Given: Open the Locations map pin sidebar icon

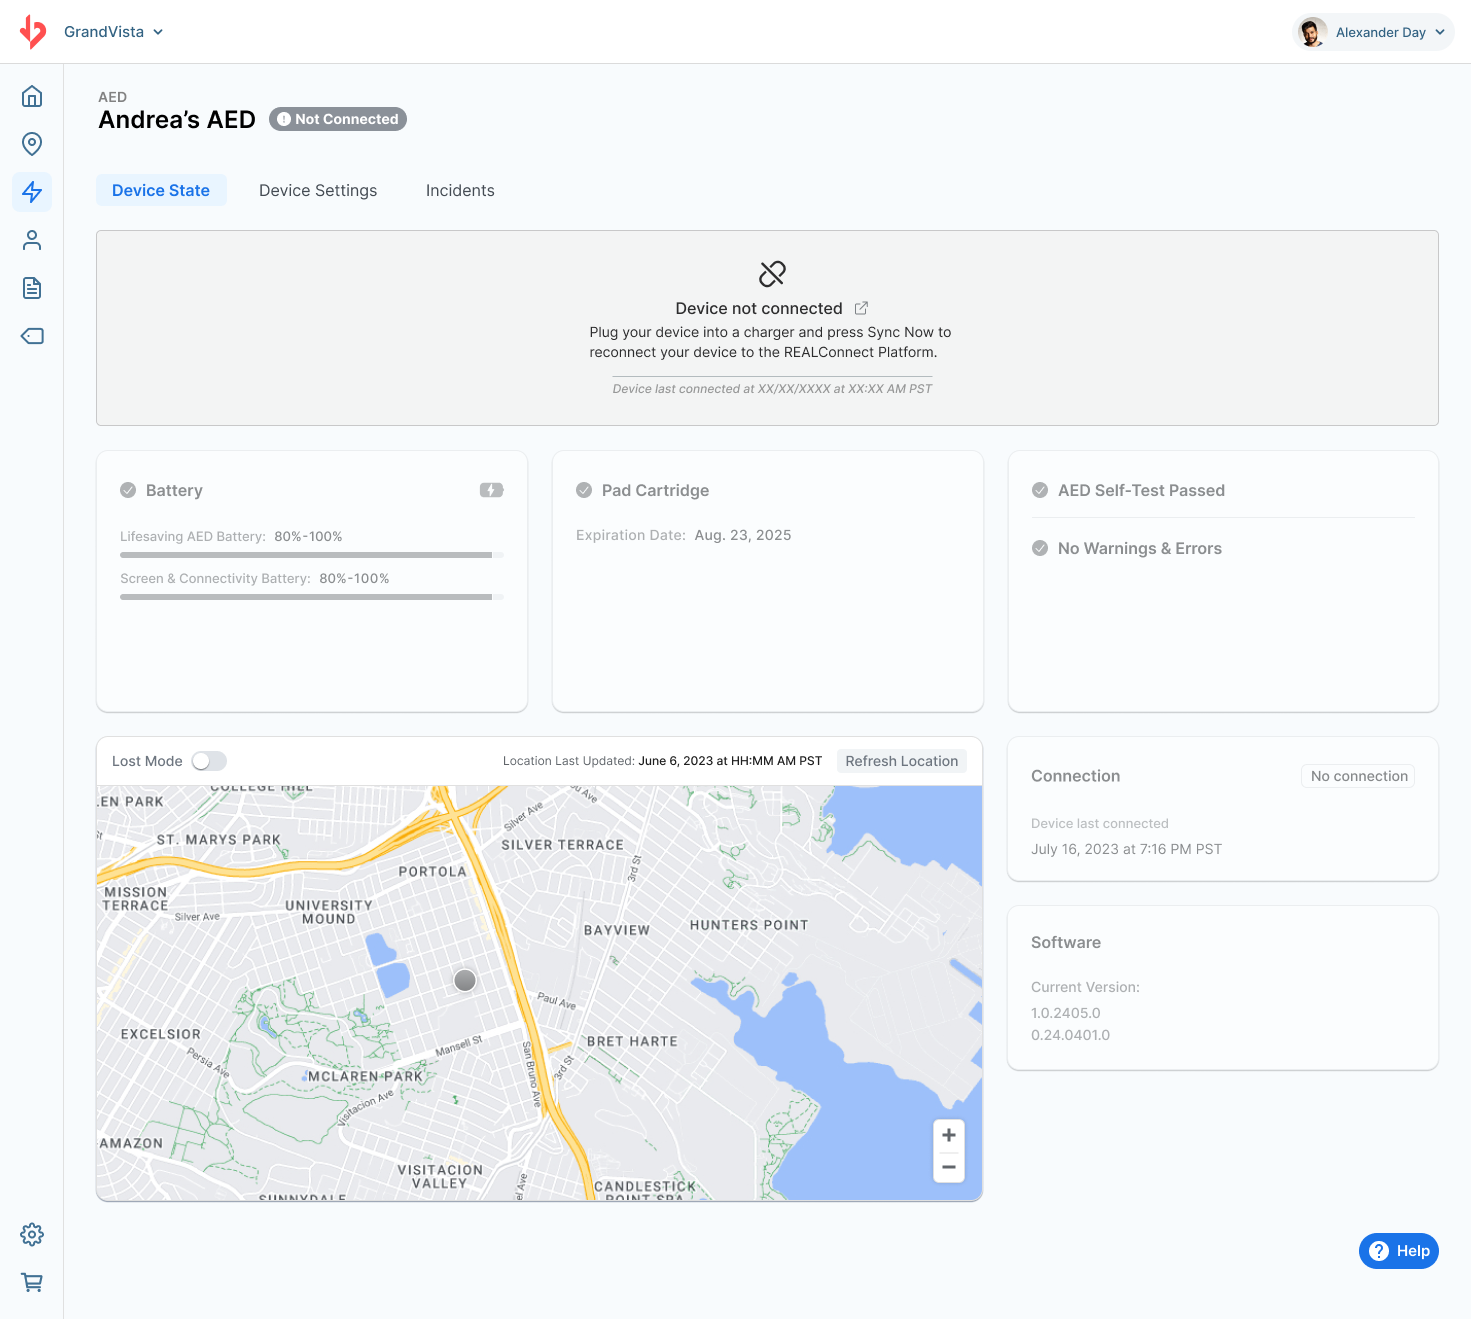Looking at the screenshot, I should tap(32, 144).
